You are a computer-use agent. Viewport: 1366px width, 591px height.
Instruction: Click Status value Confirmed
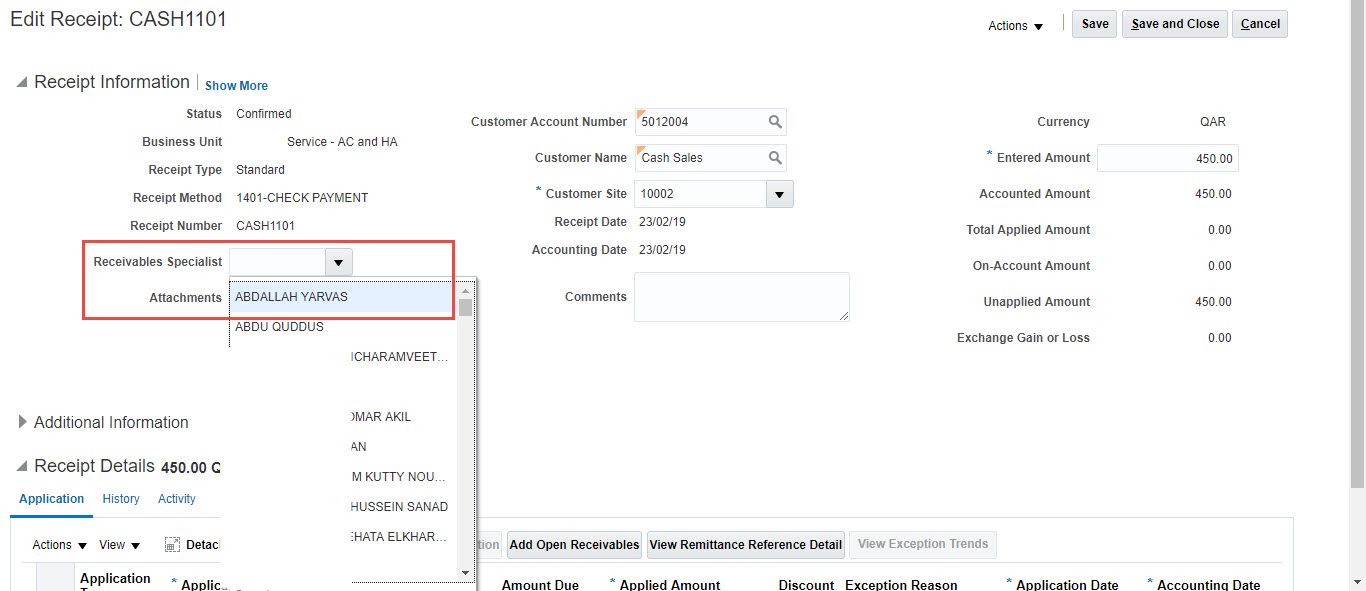pos(264,114)
